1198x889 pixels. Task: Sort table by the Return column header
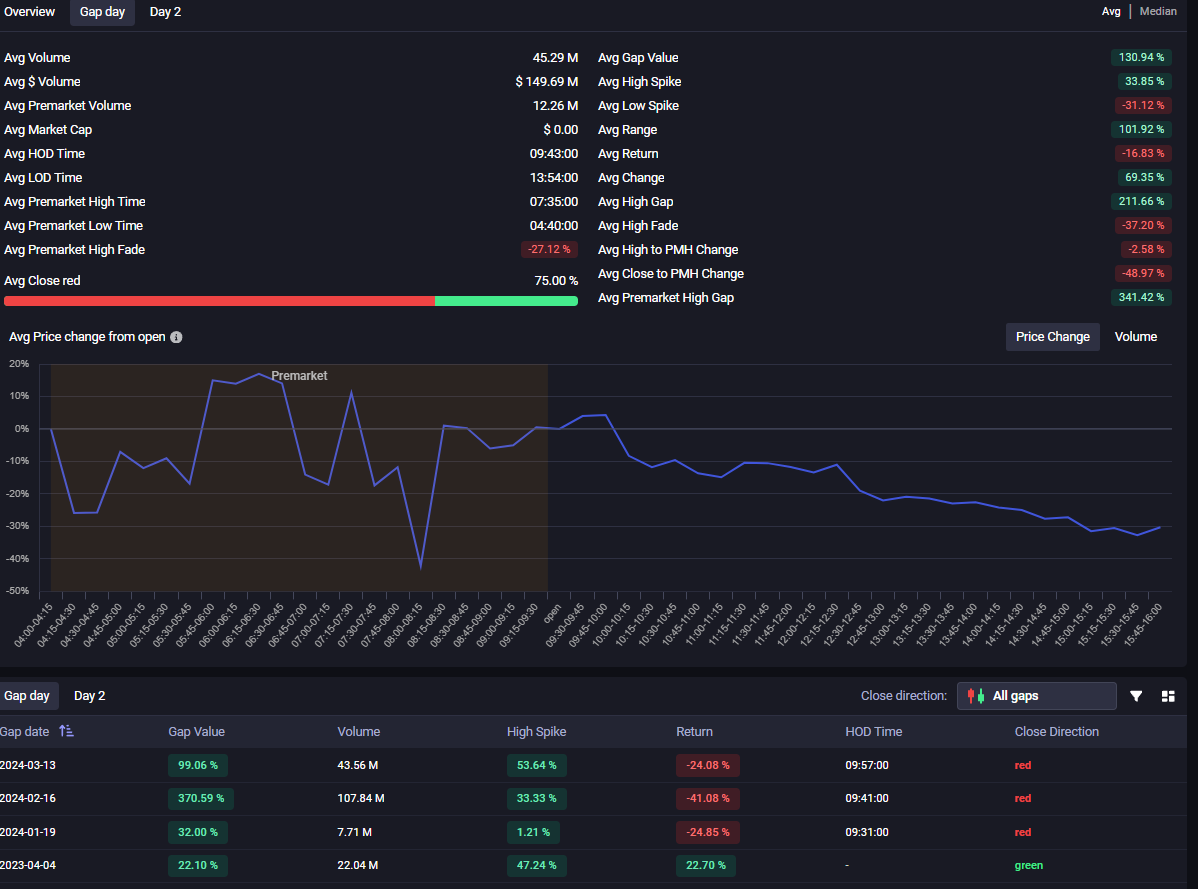tap(694, 731)
